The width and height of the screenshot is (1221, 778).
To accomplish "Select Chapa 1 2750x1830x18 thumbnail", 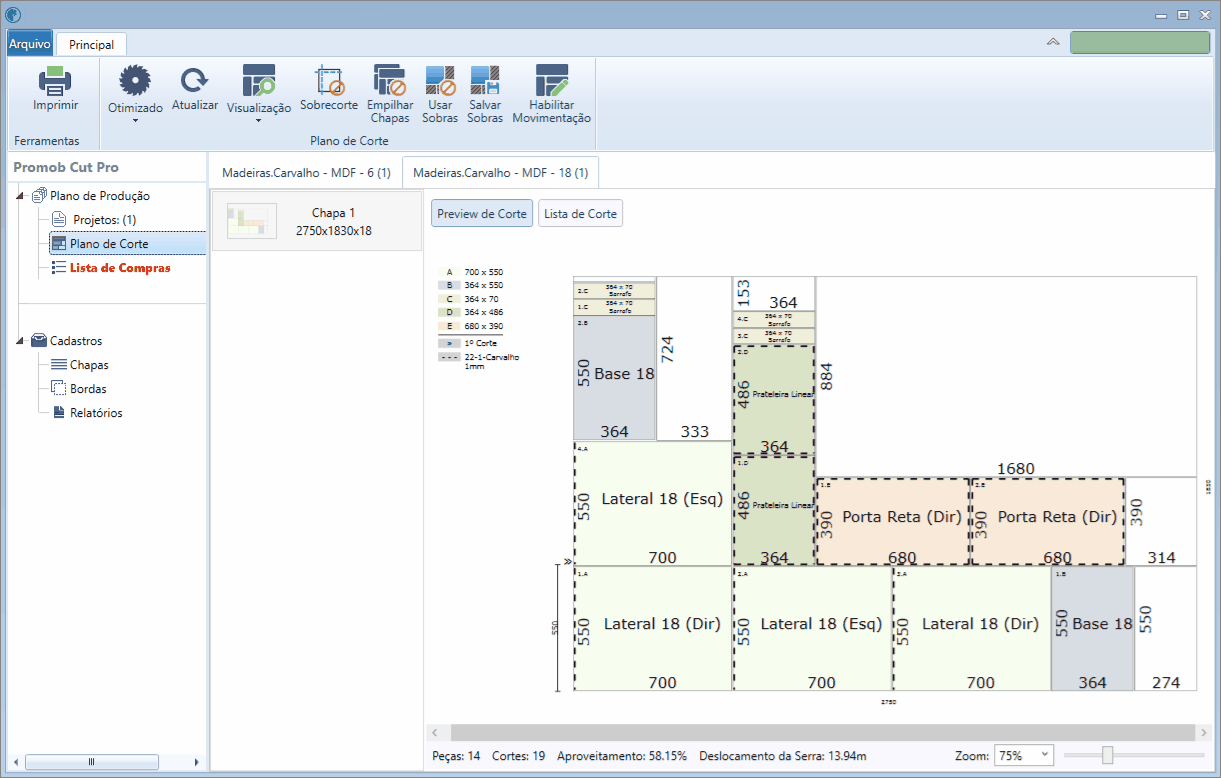I will coord(317,222).
